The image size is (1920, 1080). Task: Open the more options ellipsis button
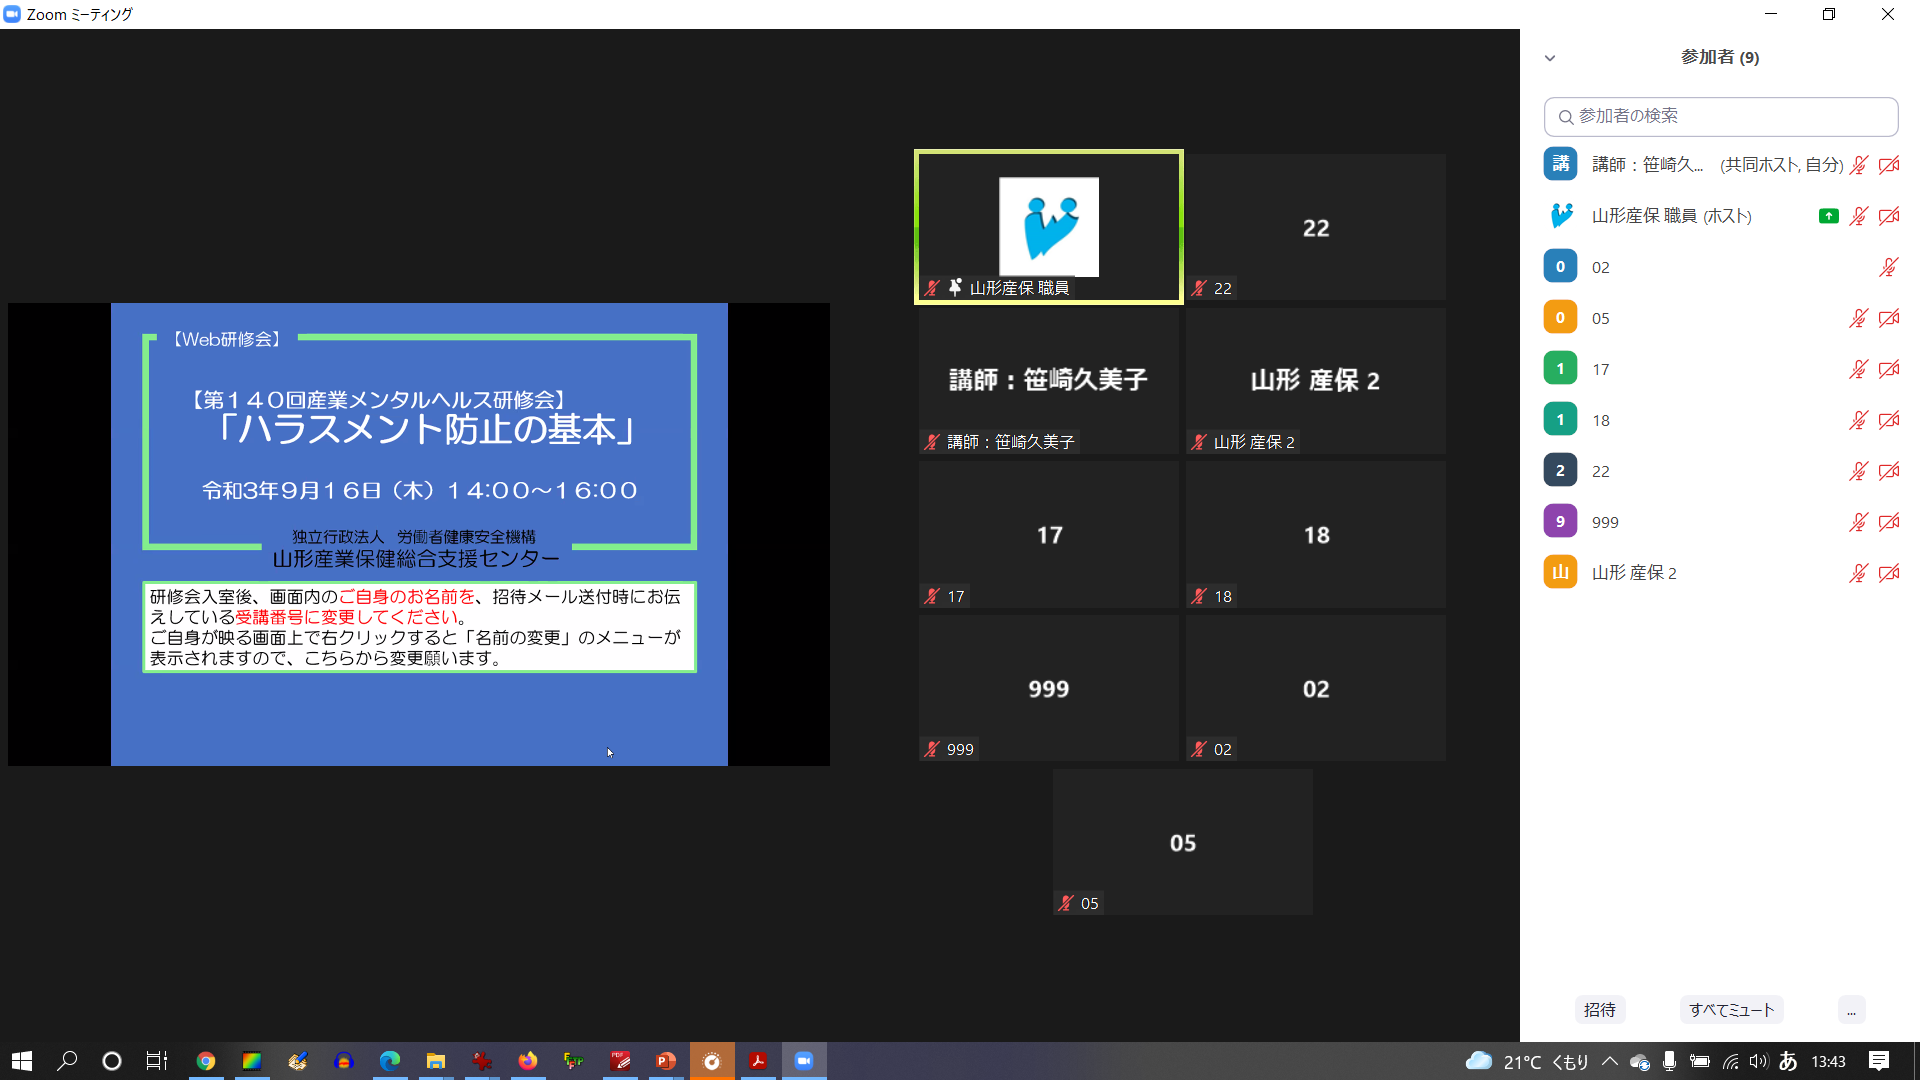point(1851,1010)
